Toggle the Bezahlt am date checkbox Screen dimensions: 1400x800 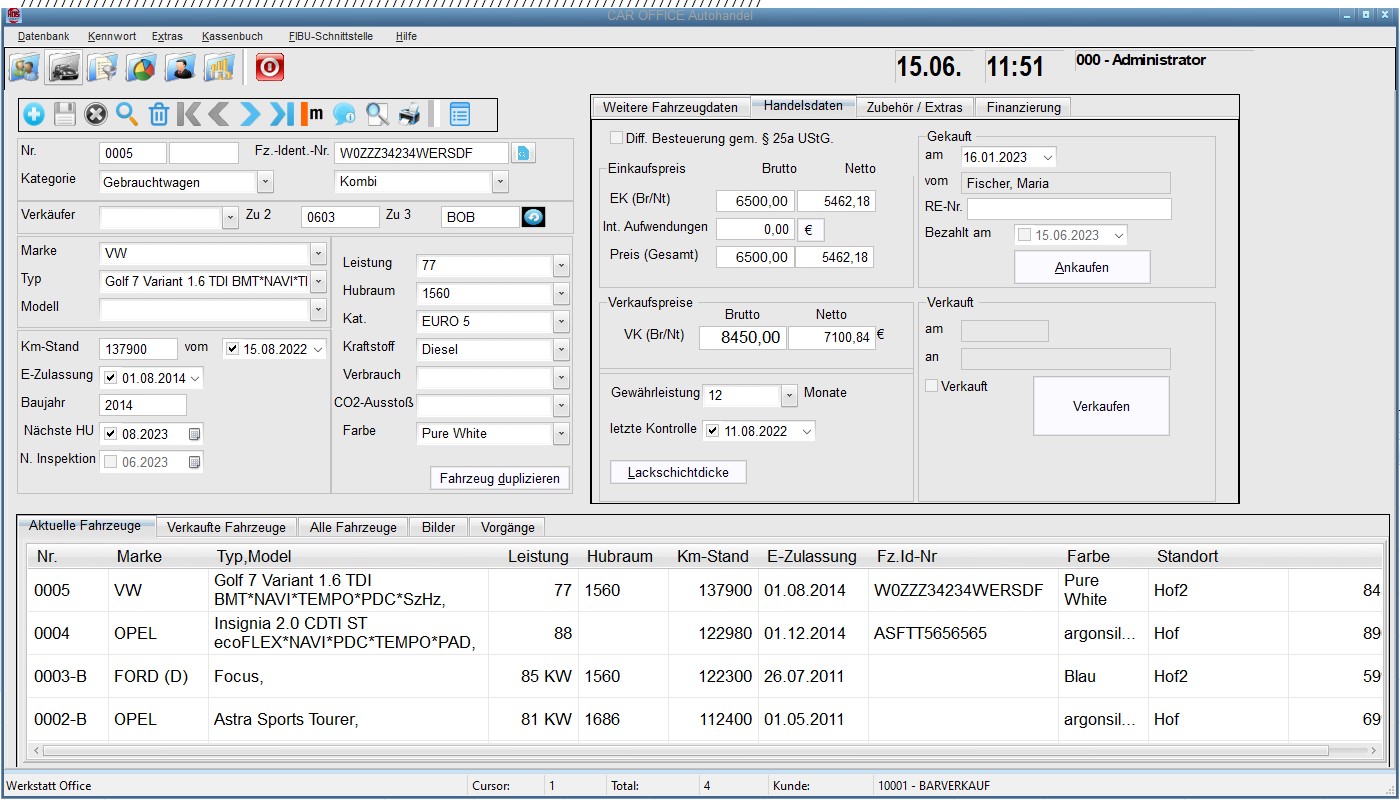(1024, 235)
